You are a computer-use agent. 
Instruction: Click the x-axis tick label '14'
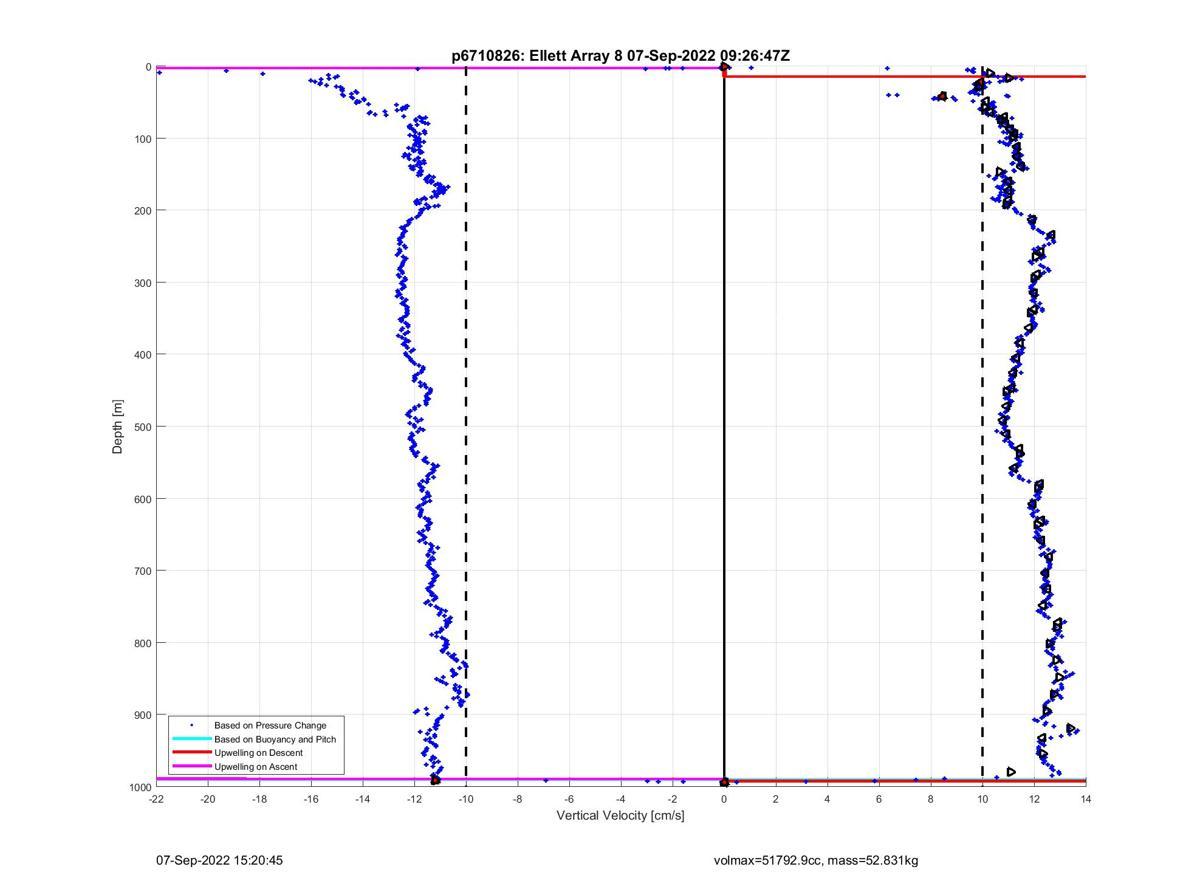pos(1086,799)
